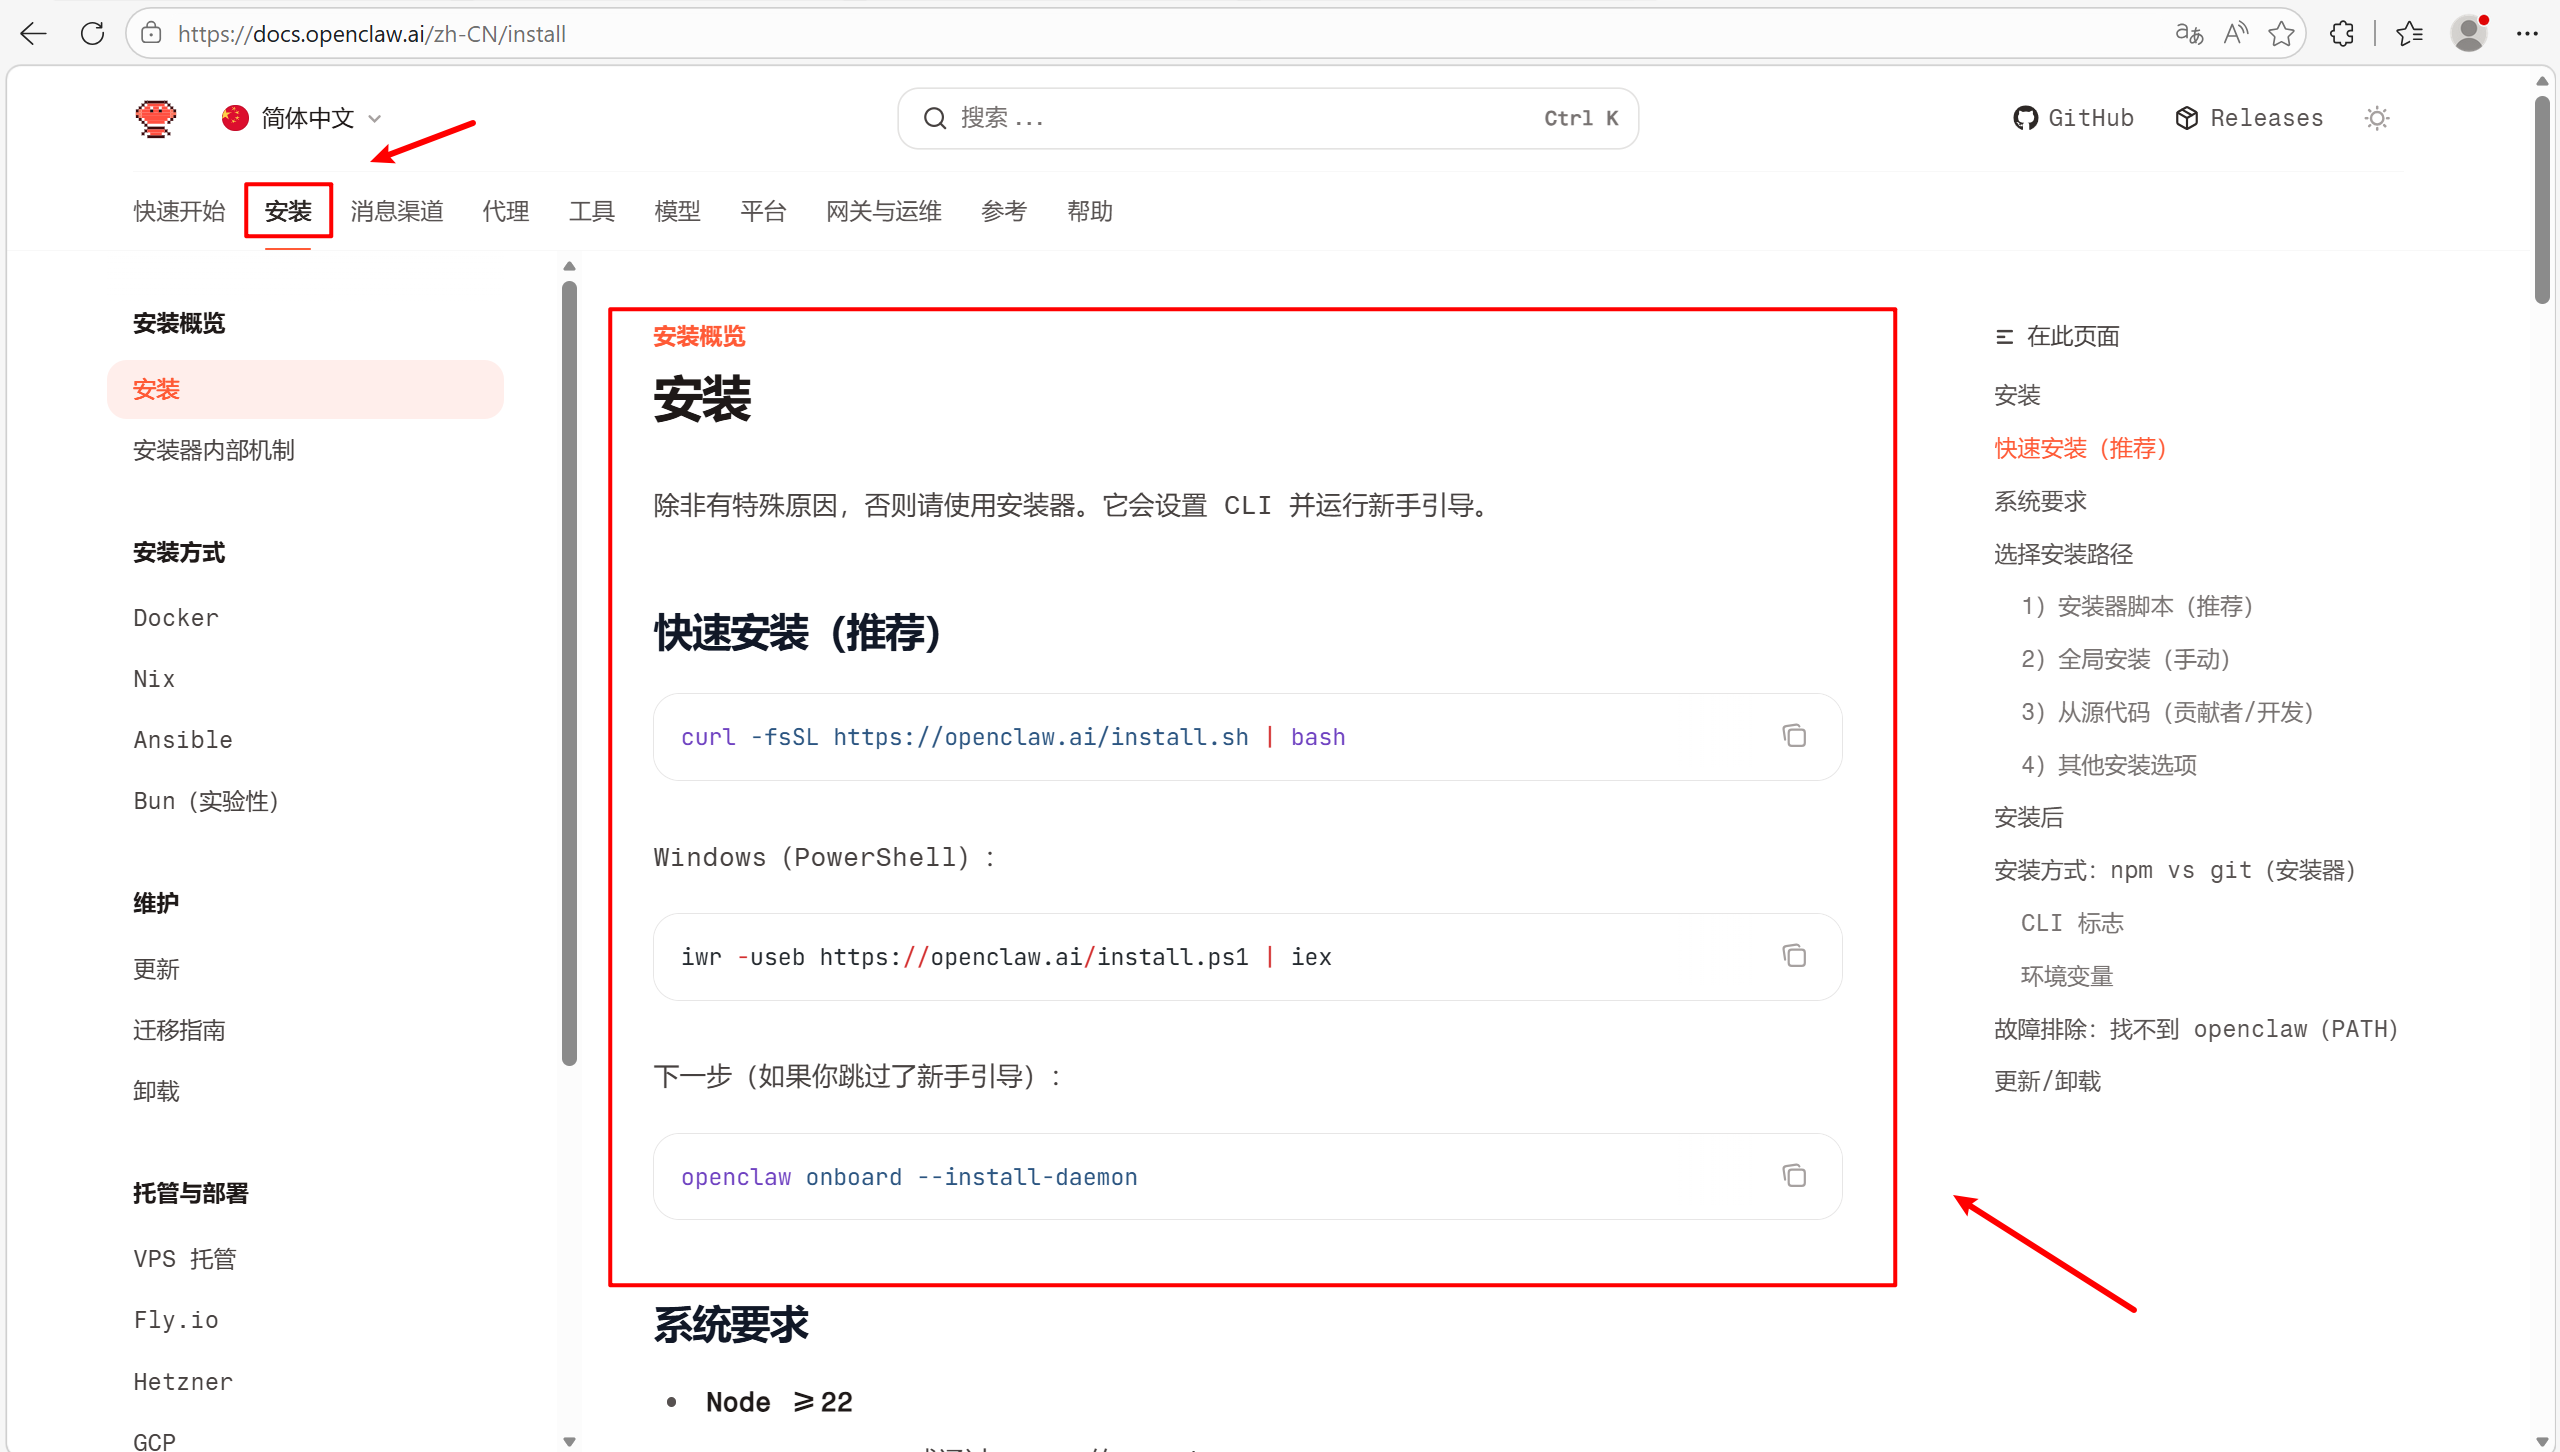Open browser settings and more menu
The width and height of the screenshot is (2560, 1452).
pos(2527,34)
